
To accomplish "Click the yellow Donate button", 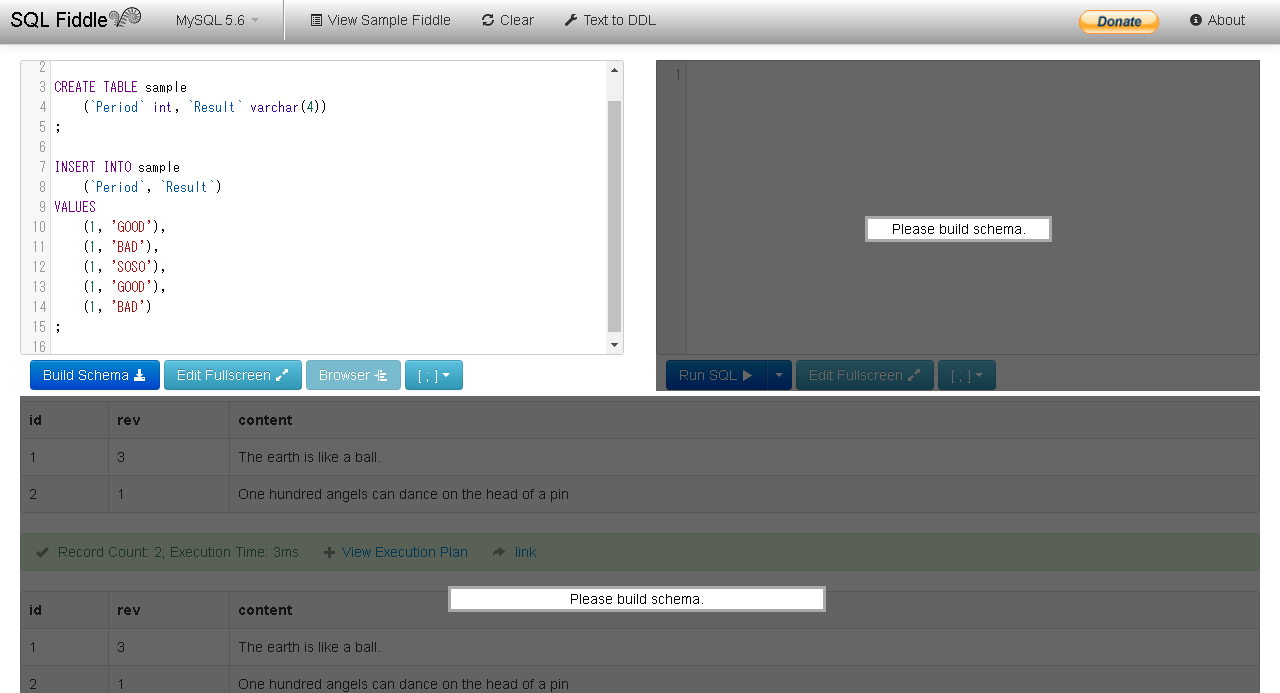I will click(1118, 21).
